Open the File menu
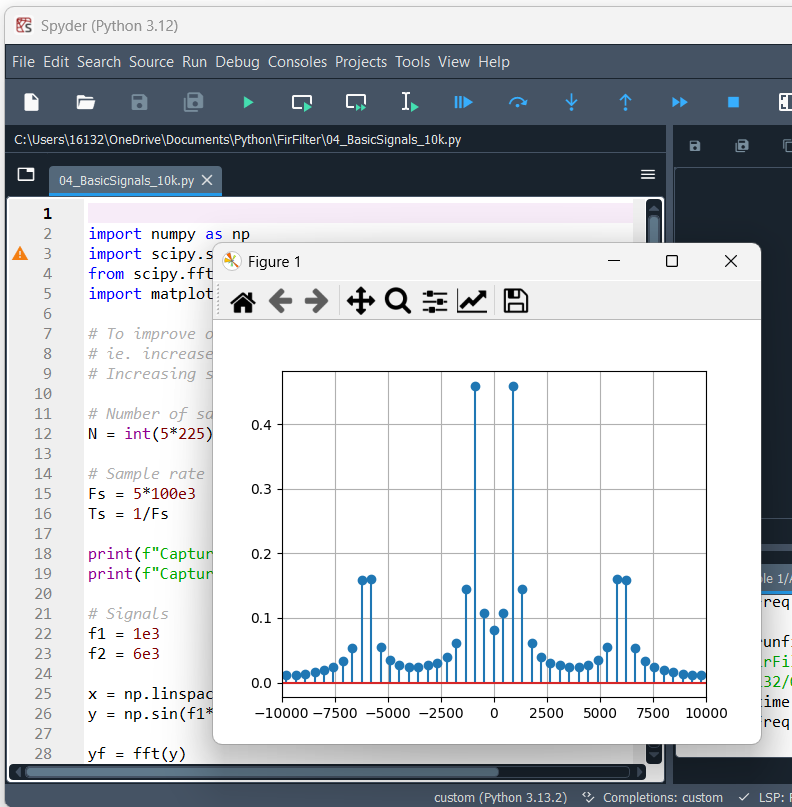 (23, 62)
